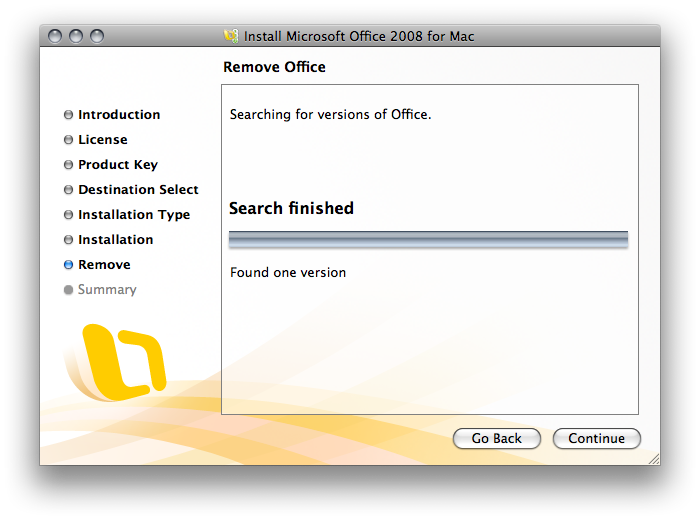Click the gray bullet beside Summary
The height and width of the screenshot is (520, 700).
click(x=68, y=290)
